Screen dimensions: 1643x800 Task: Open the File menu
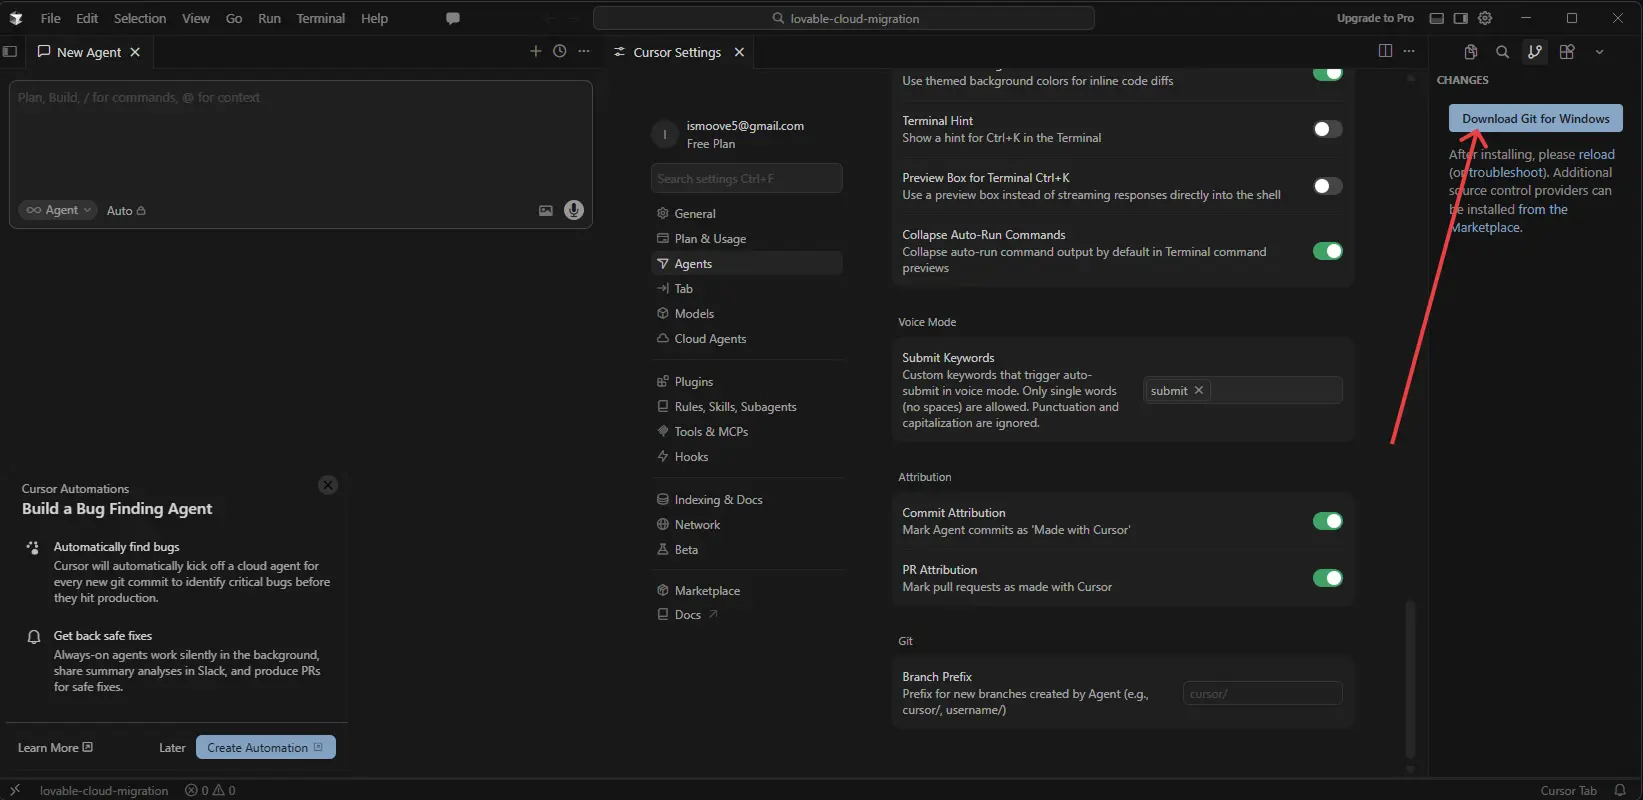click(x=50, y=18)
